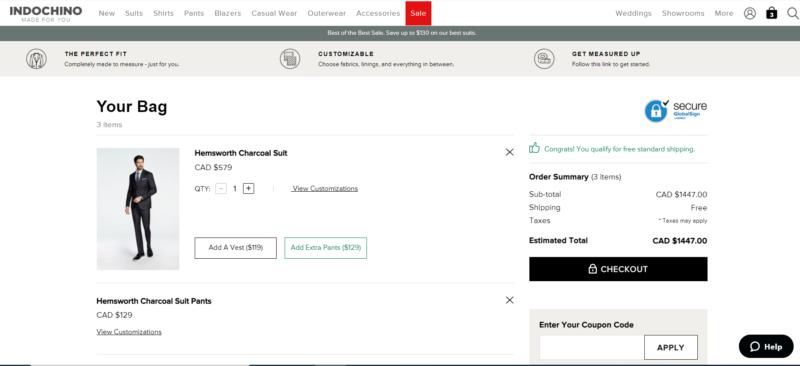800x366 pixels.
Task: Focus the coupon code input field
Action: click(592, 348)
